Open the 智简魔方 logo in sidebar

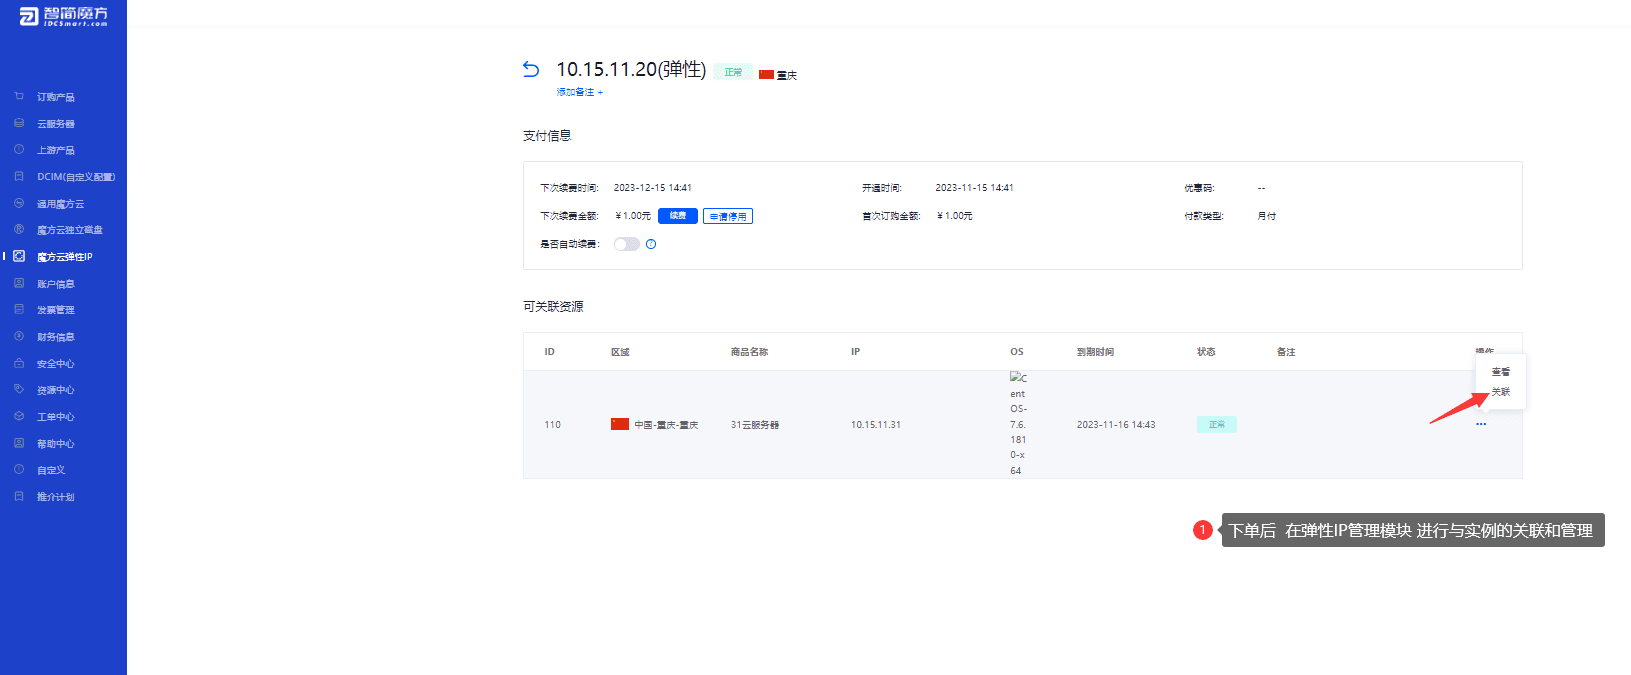pos(64,15)
